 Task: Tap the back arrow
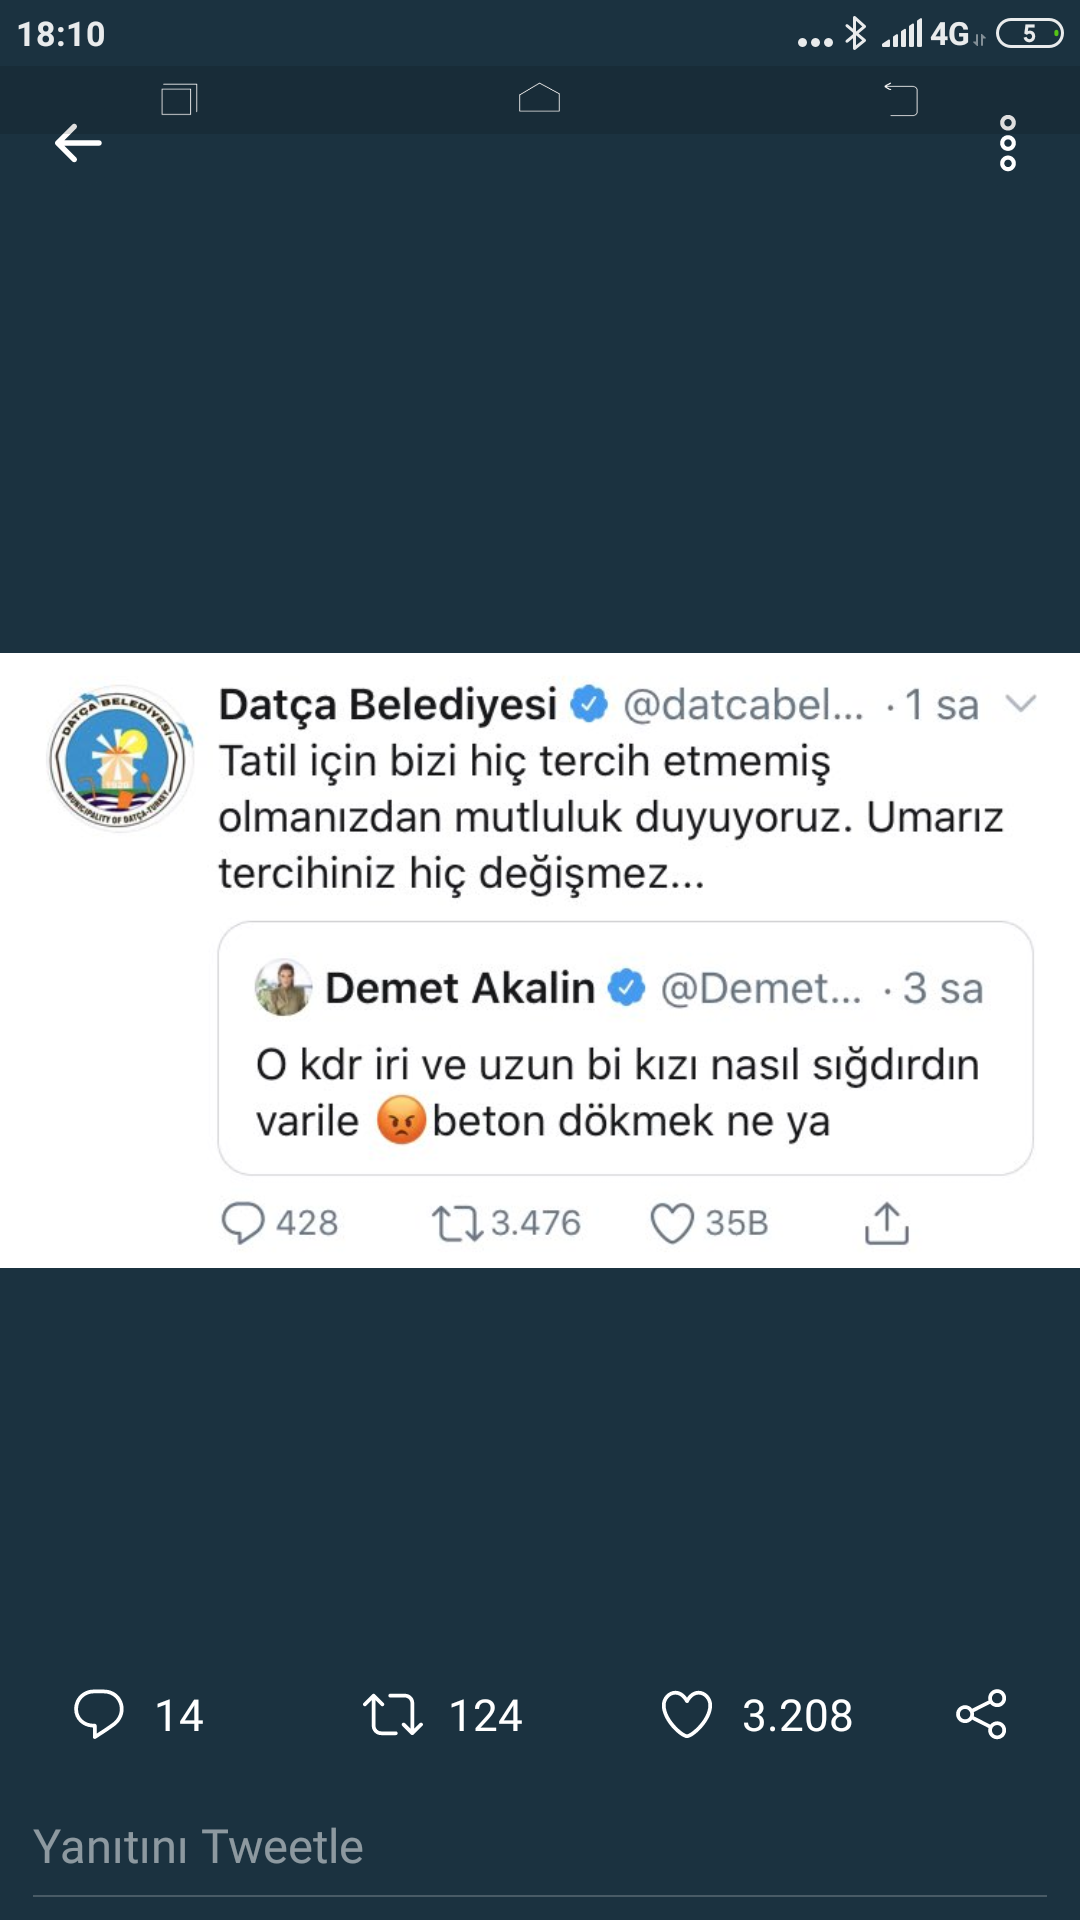click(78, 143)
